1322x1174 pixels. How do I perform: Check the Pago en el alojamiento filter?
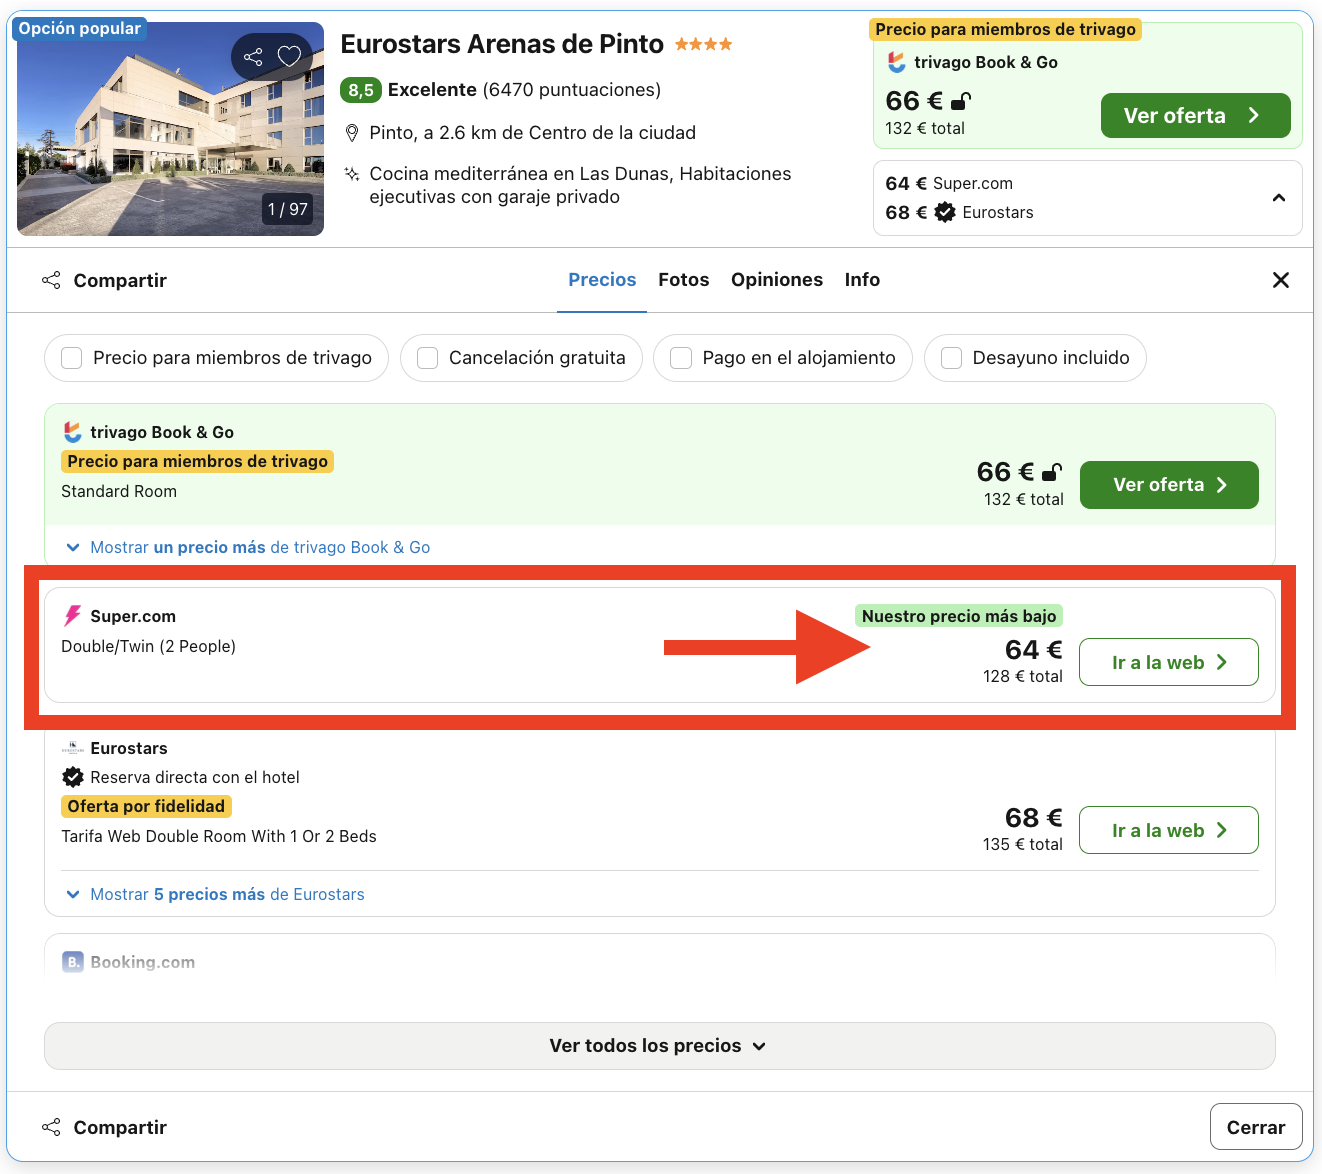pyautogui.click(x=681, y=358)
